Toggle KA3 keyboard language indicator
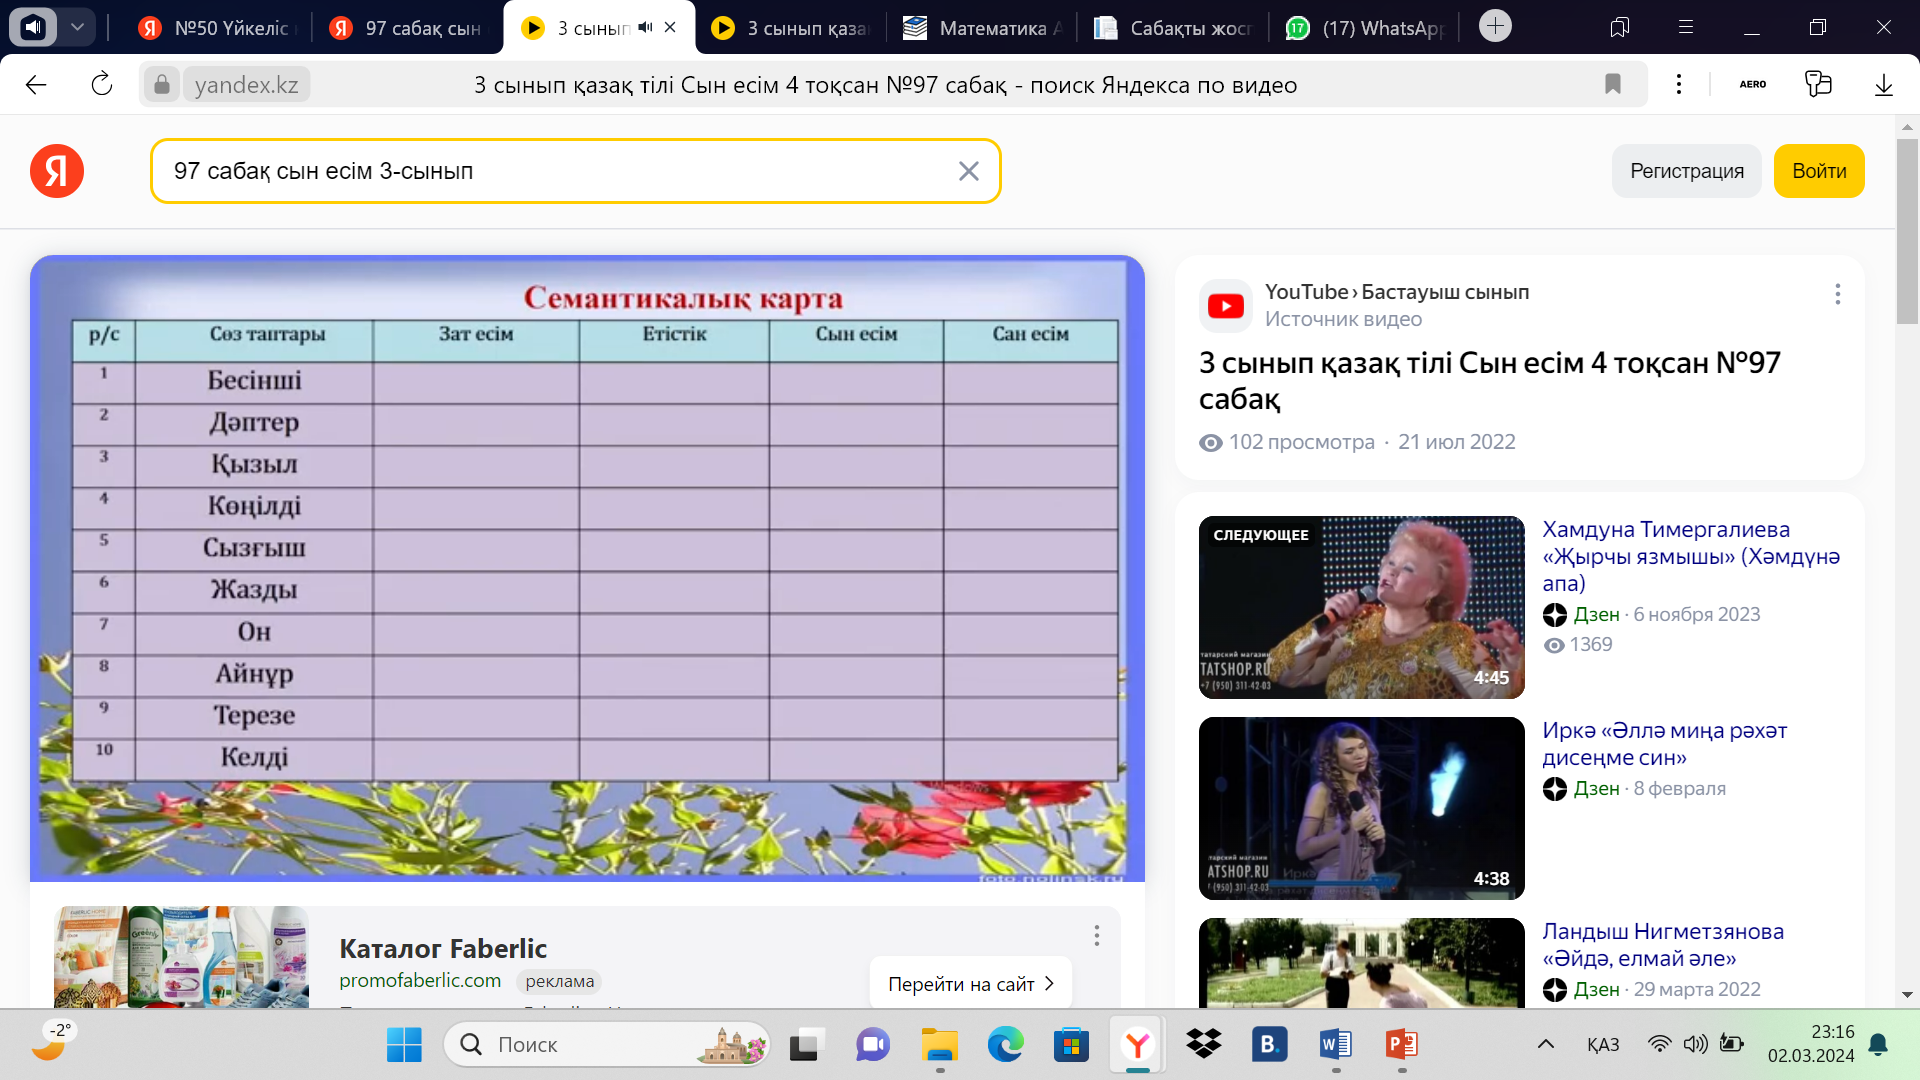The width and height of the screenshot is (1920, 1080). click(x=1603, y=1045)
